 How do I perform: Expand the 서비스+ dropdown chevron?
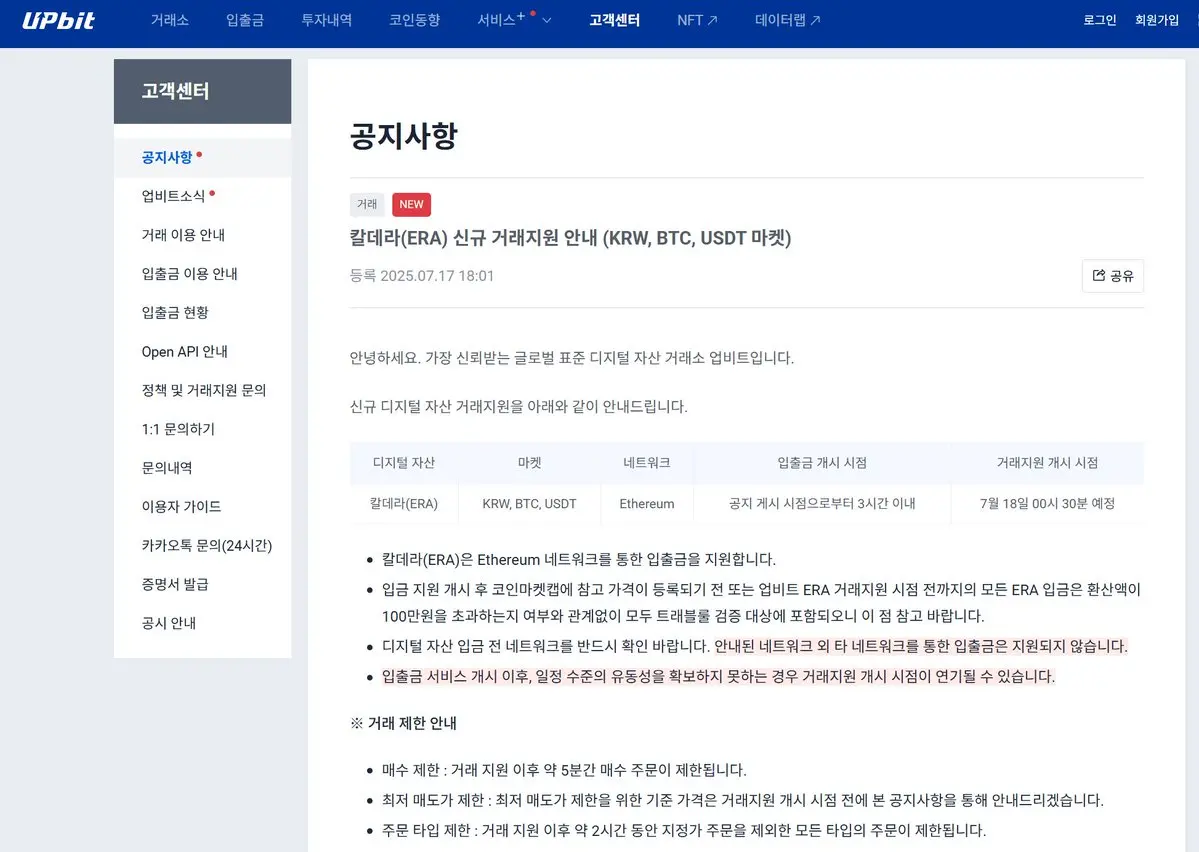pyautogui.click(x=547, y=21)
